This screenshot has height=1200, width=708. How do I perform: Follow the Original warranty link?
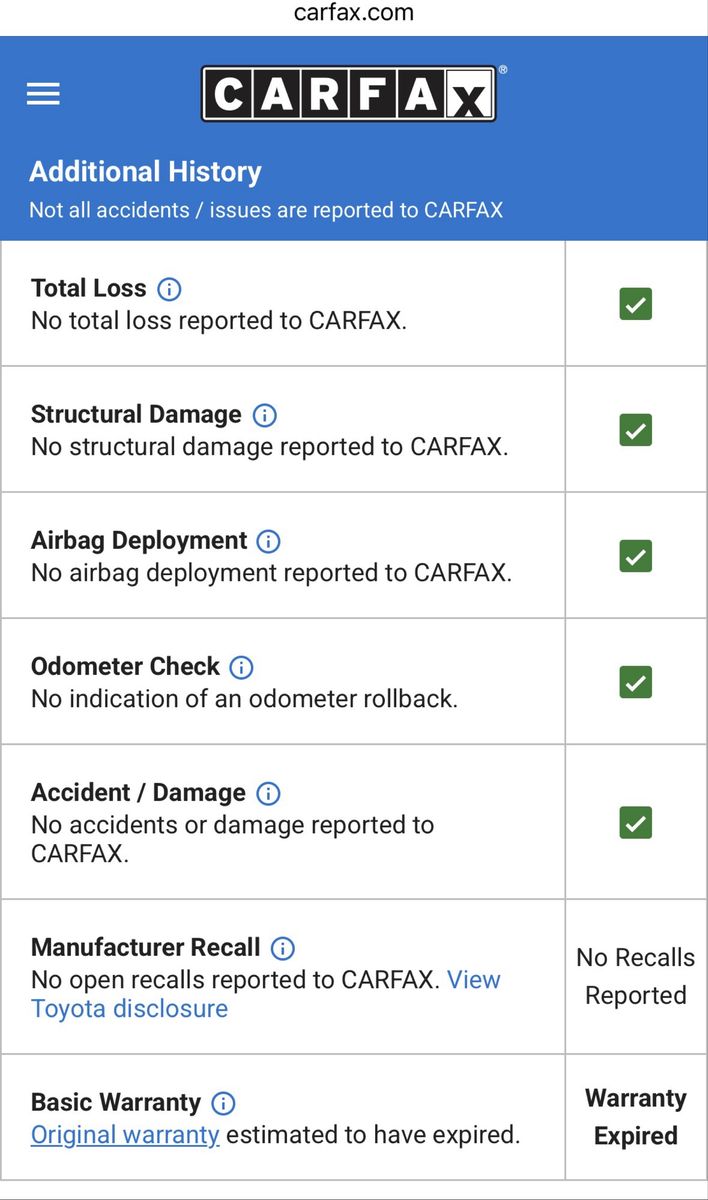(x=125, y=1135)
